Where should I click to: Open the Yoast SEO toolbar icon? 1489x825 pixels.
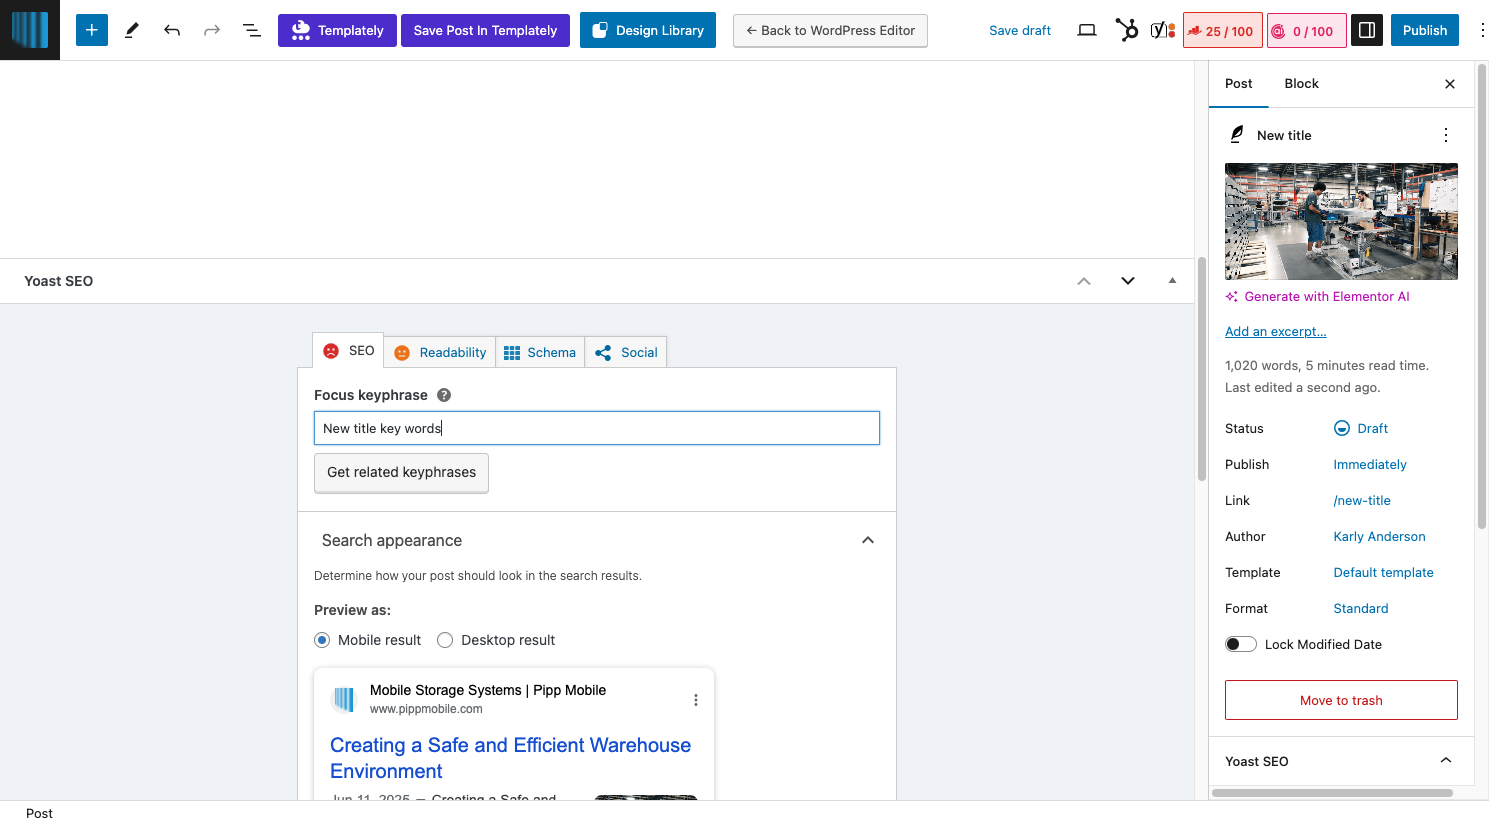click(x=1162, y=30)
